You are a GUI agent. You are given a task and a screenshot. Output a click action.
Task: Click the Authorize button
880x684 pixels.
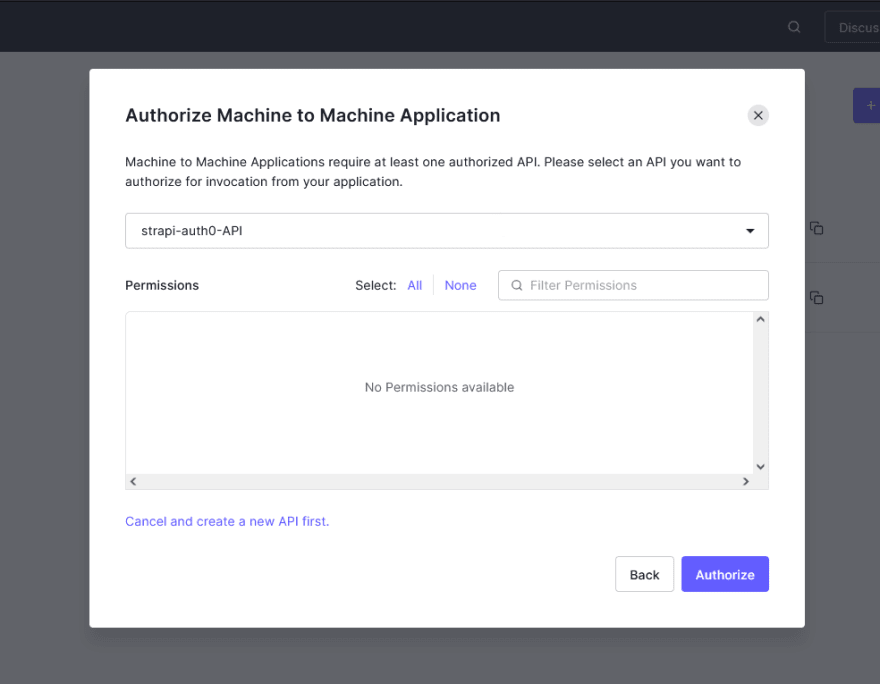pos(725,574)
